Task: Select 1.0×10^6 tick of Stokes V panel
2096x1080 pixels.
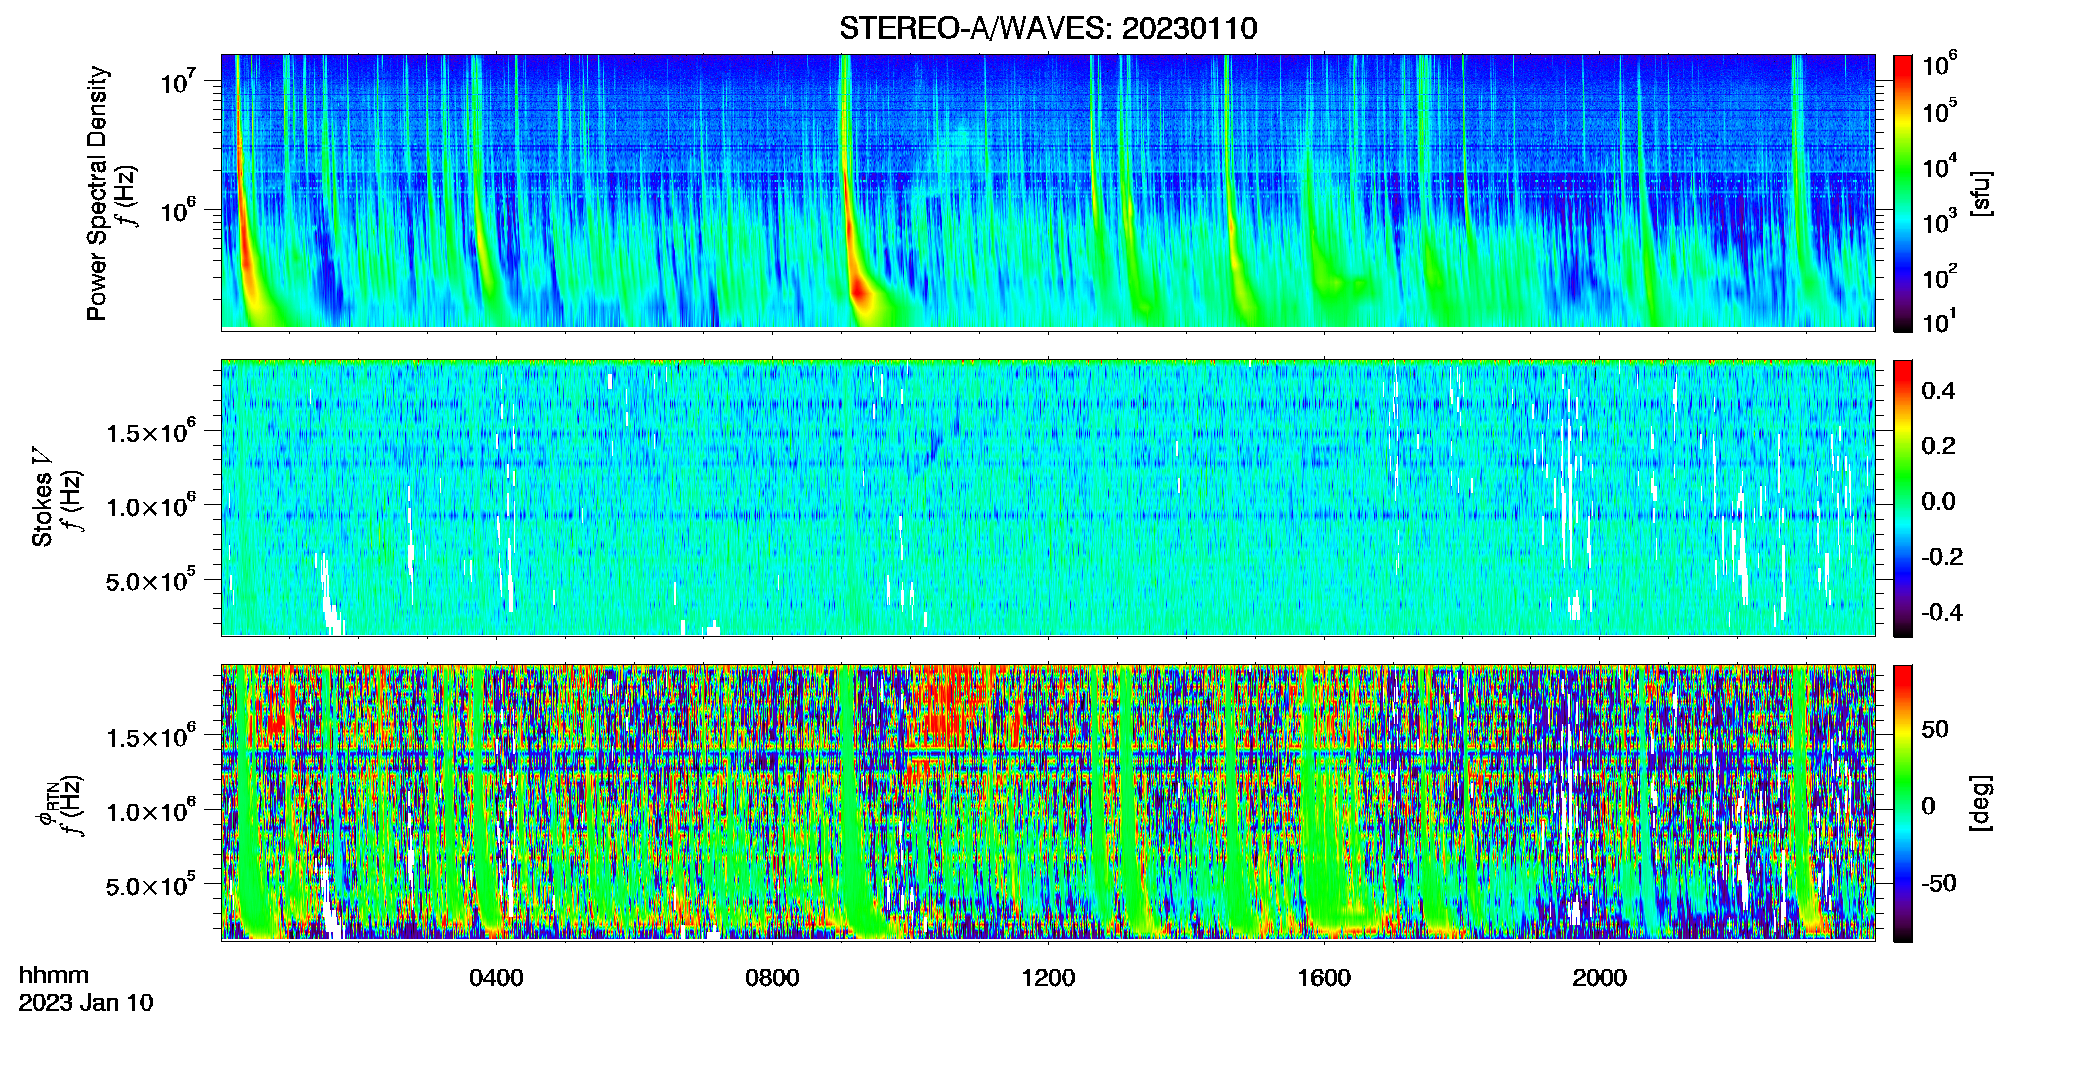Action: click(x=151, y=506)
